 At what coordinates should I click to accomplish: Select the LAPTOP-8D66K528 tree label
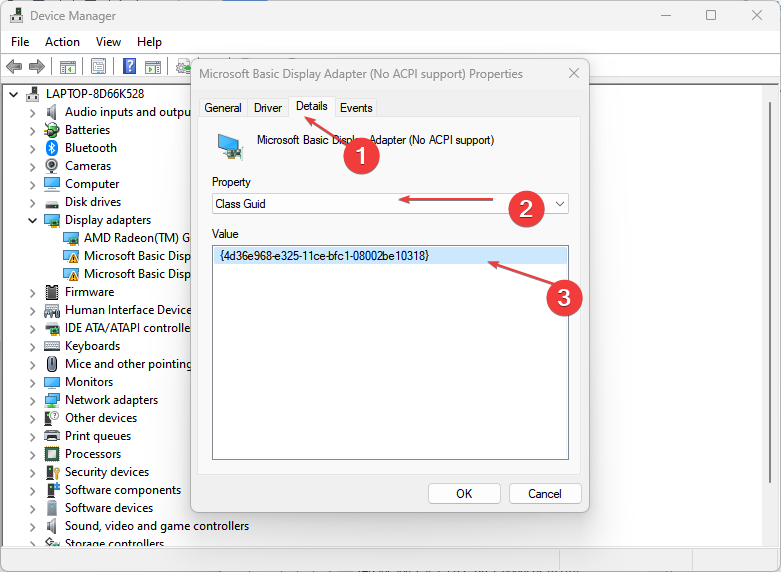point(95,94)
